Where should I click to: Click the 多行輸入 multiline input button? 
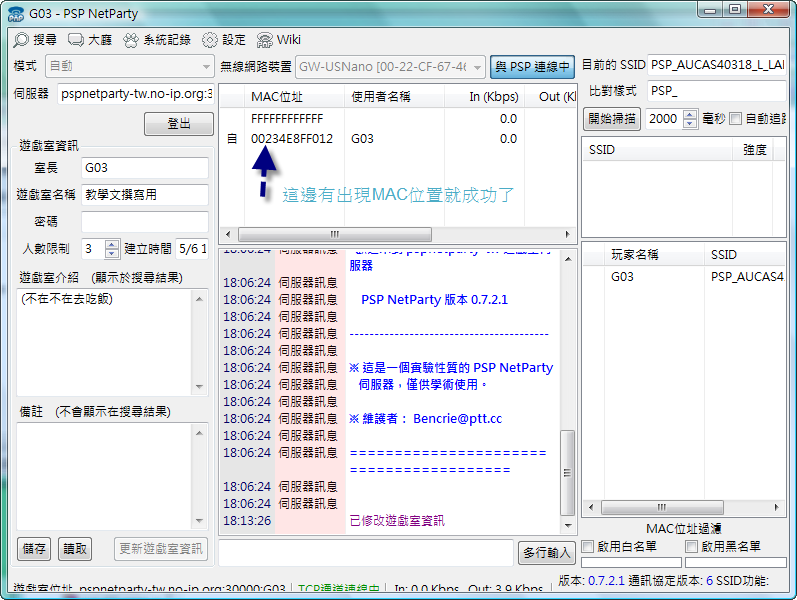[x=547, y=552]
